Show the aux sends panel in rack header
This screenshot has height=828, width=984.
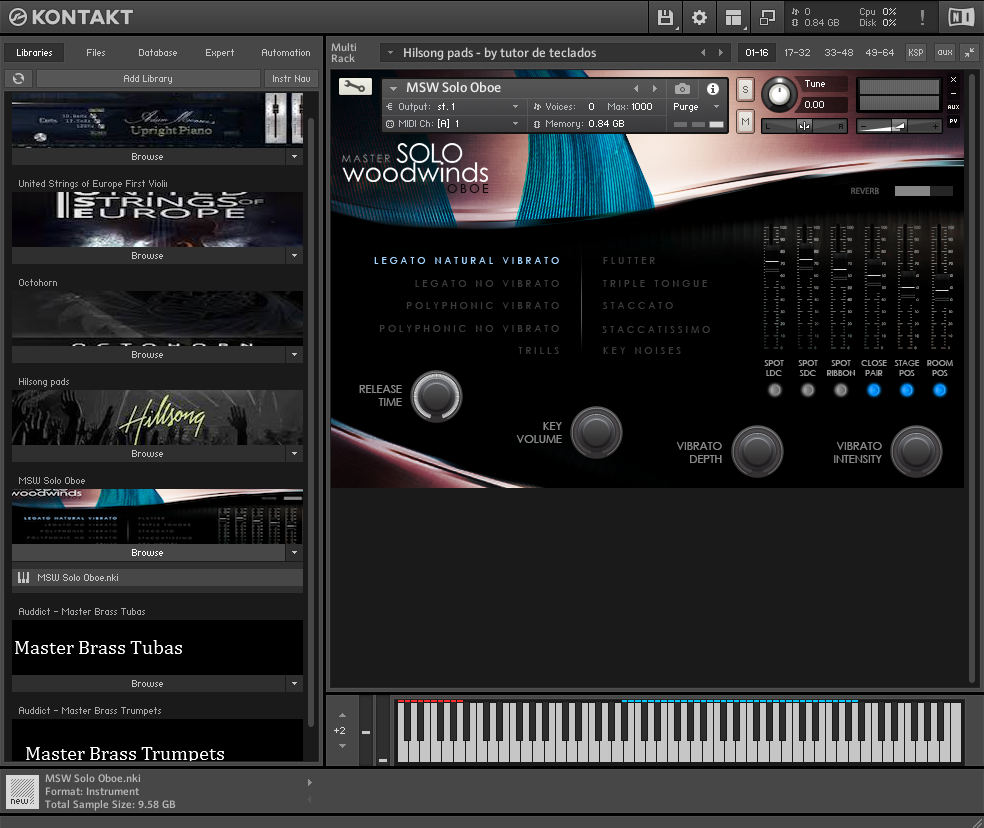click(944, 53)
